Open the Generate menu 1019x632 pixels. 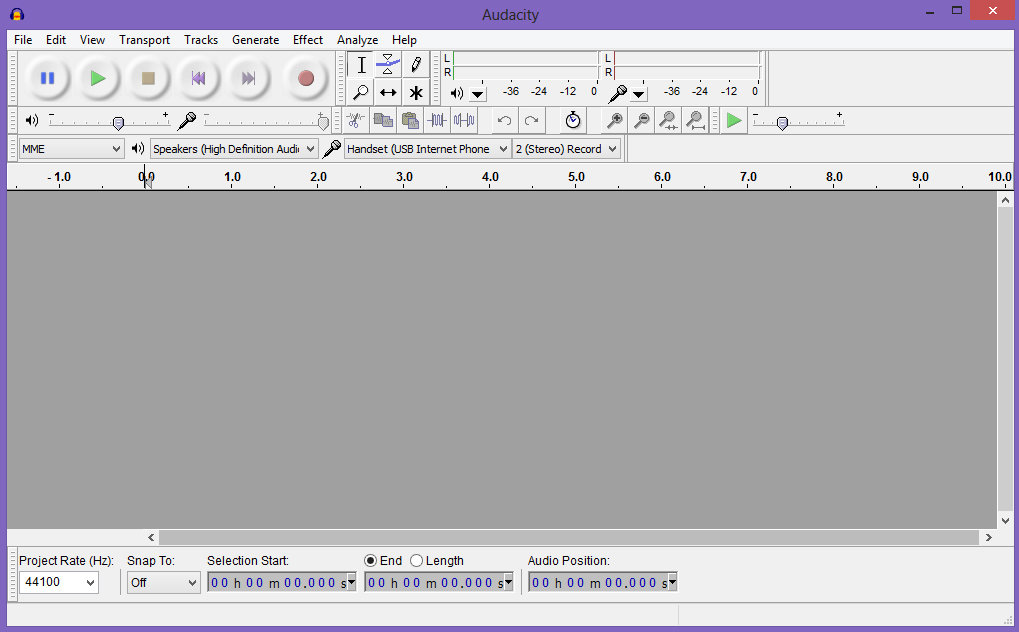tap(255, 40)
